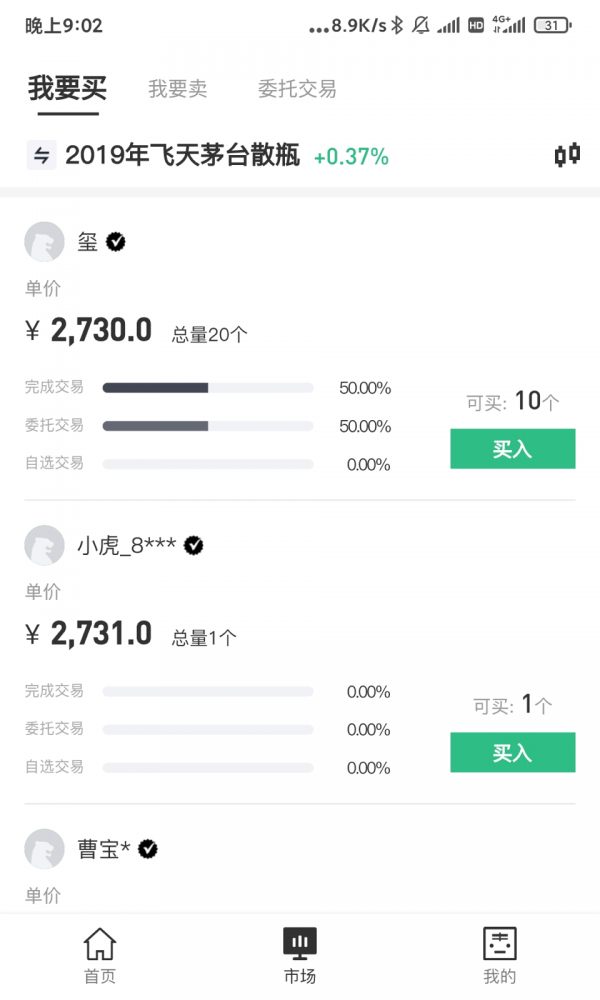The height and width of the screenshot is (1000, 600).
Task: Click 小虎_8***'s 自选交易 progress bar
Action: (x=207, y=768)
